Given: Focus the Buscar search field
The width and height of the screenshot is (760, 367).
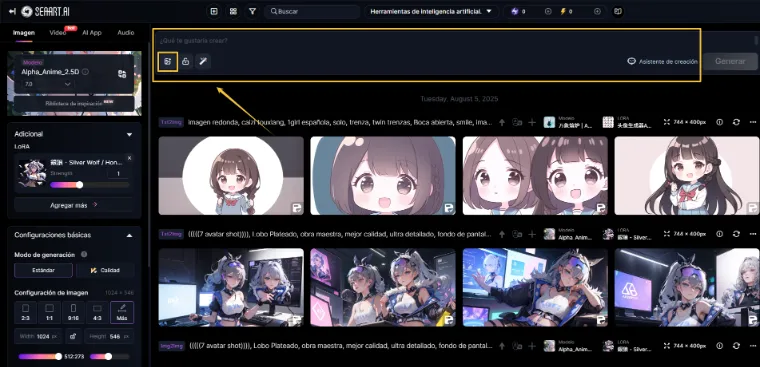Looking at the screenshot, I should (312, 11).
